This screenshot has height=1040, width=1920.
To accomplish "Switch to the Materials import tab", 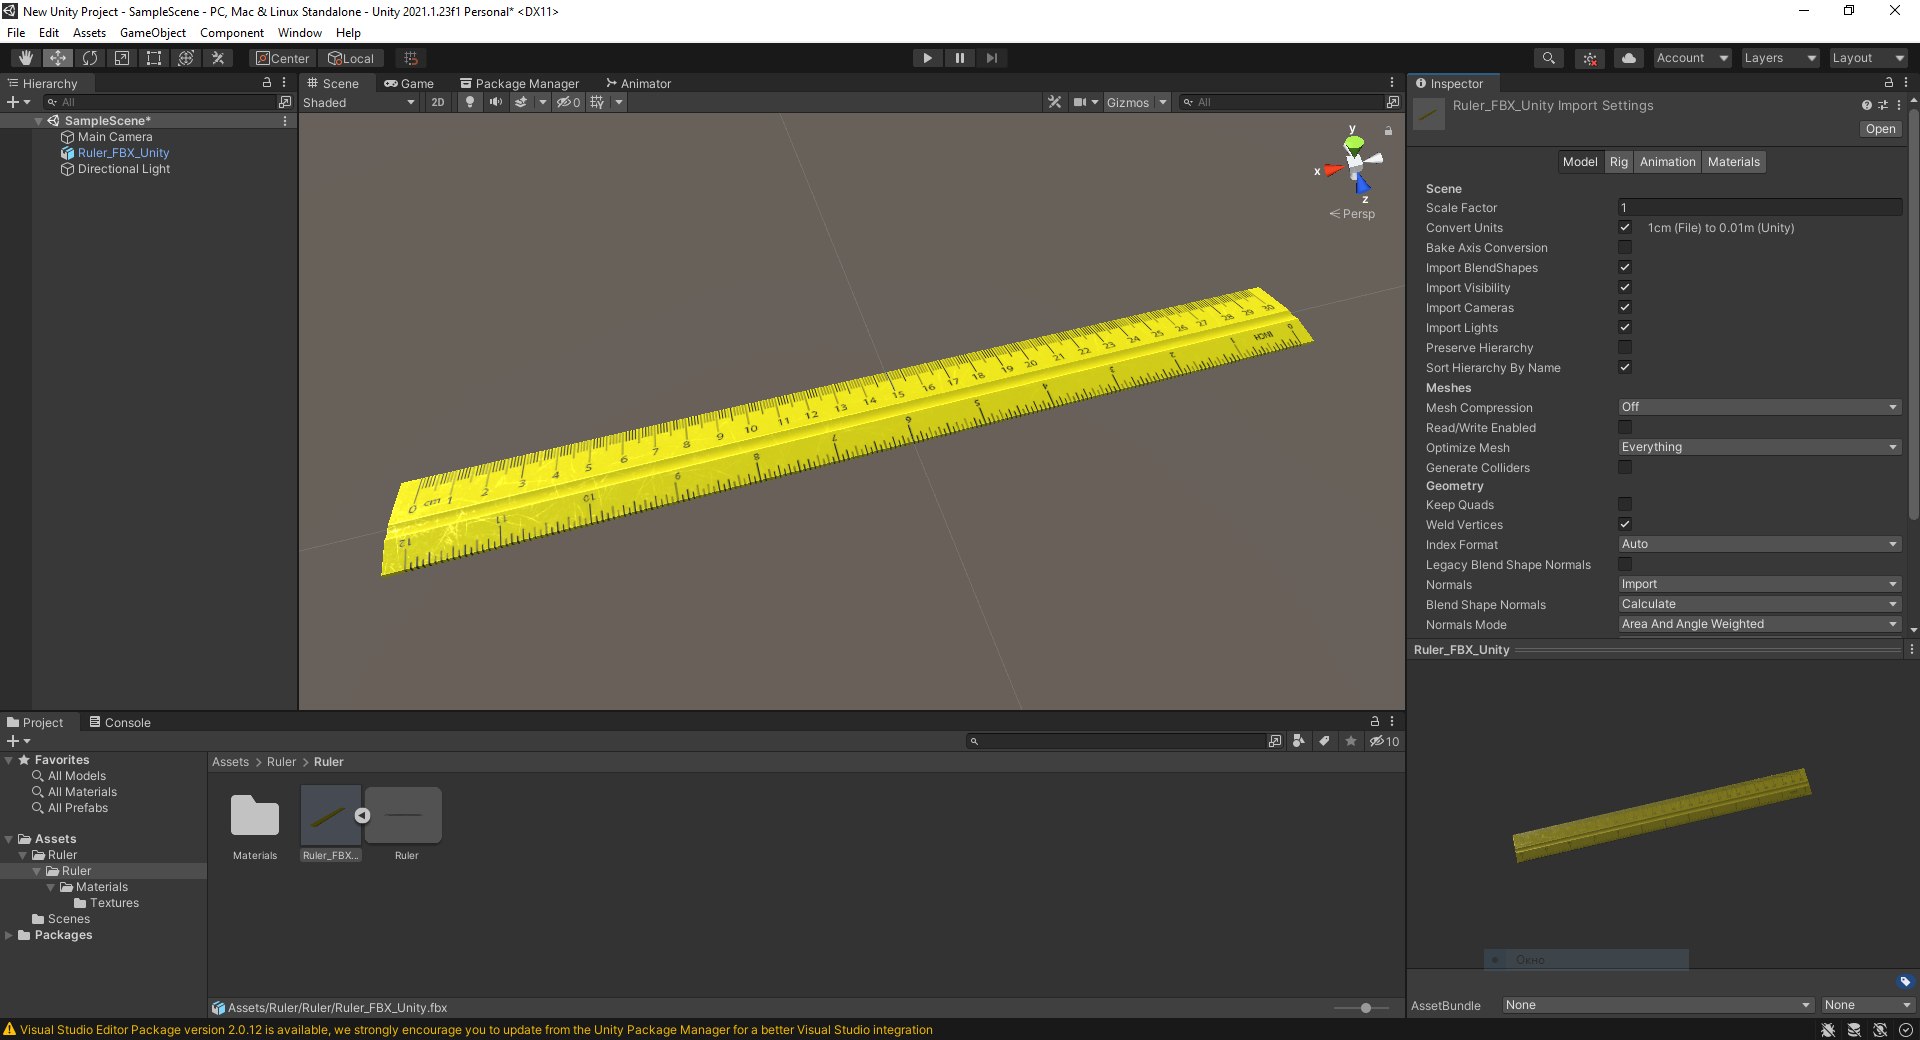I will click(x=1733, y=162).
